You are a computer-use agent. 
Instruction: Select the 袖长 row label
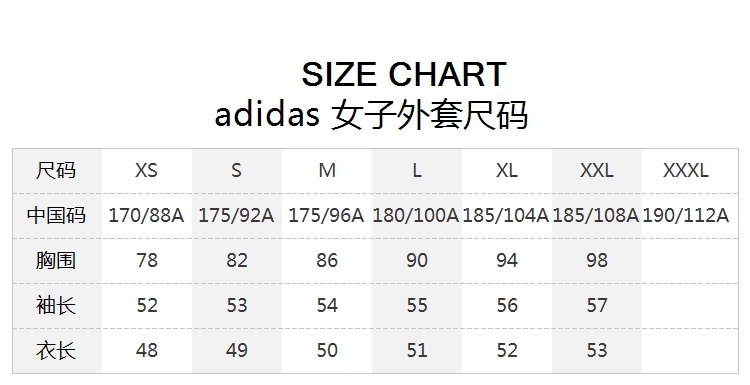(x=56, y=305)
